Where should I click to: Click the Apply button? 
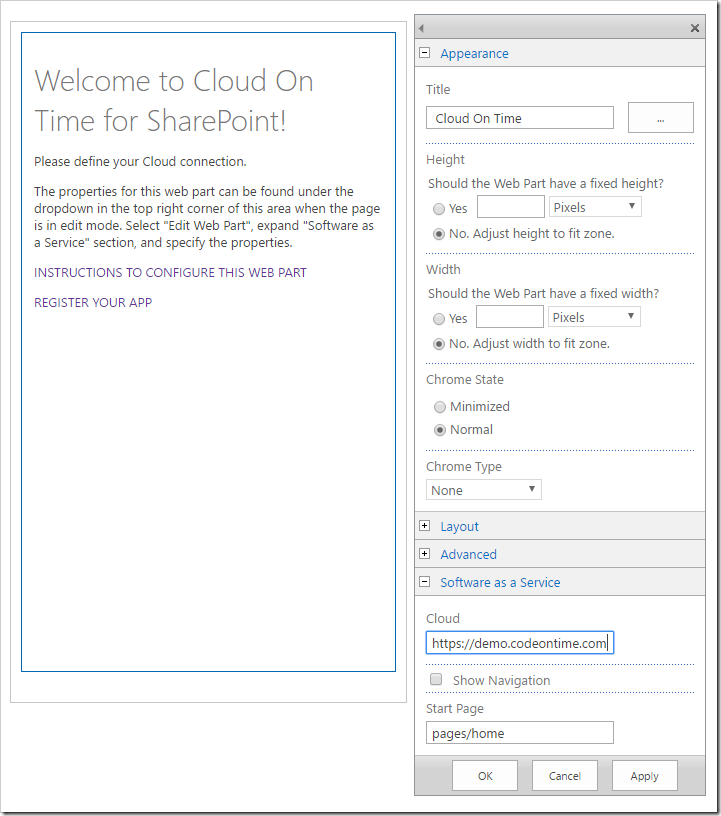[x=644, y=776]
